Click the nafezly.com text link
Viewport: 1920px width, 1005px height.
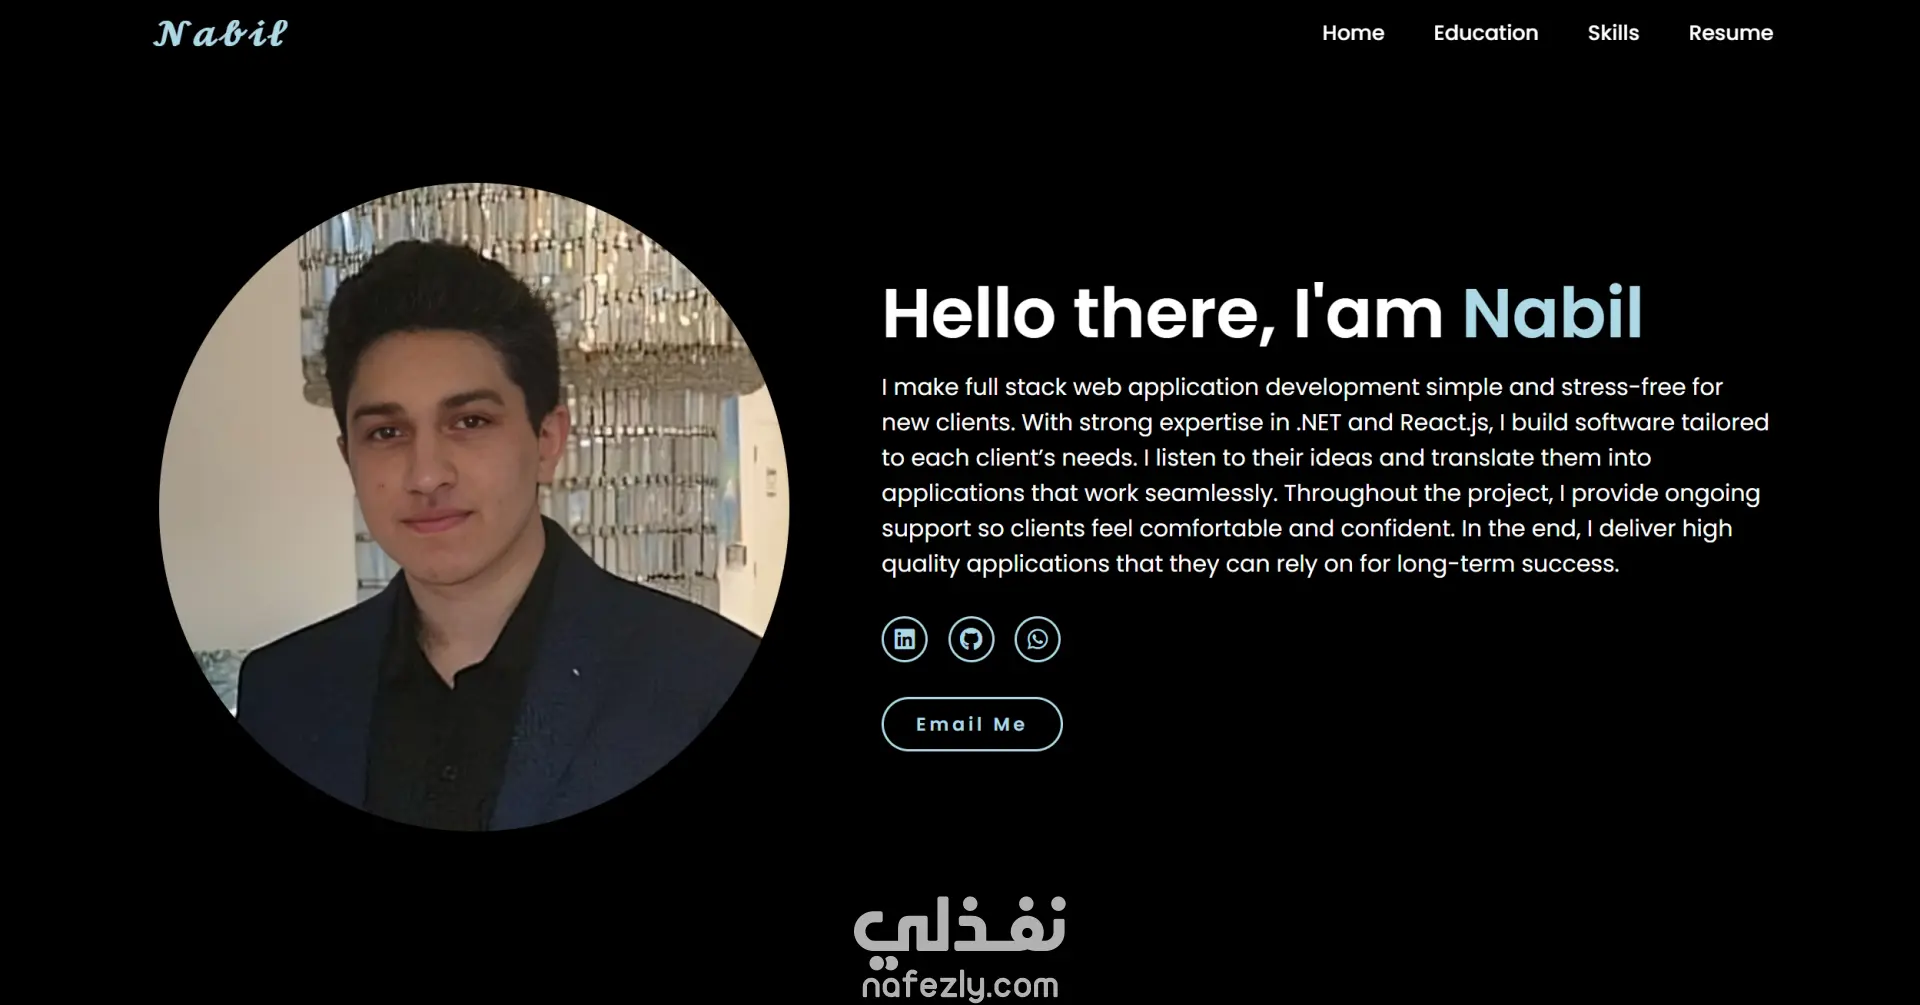[960, 986]
